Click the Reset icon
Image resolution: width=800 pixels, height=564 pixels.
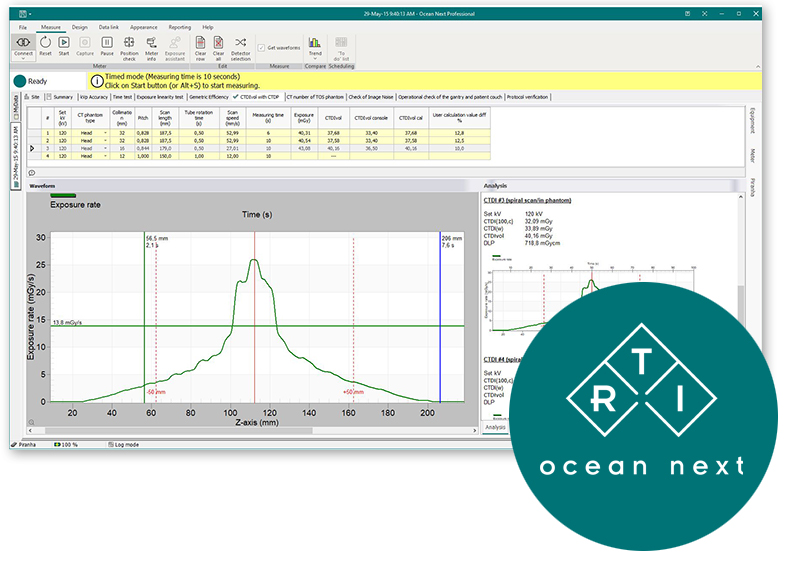[45, 42]
